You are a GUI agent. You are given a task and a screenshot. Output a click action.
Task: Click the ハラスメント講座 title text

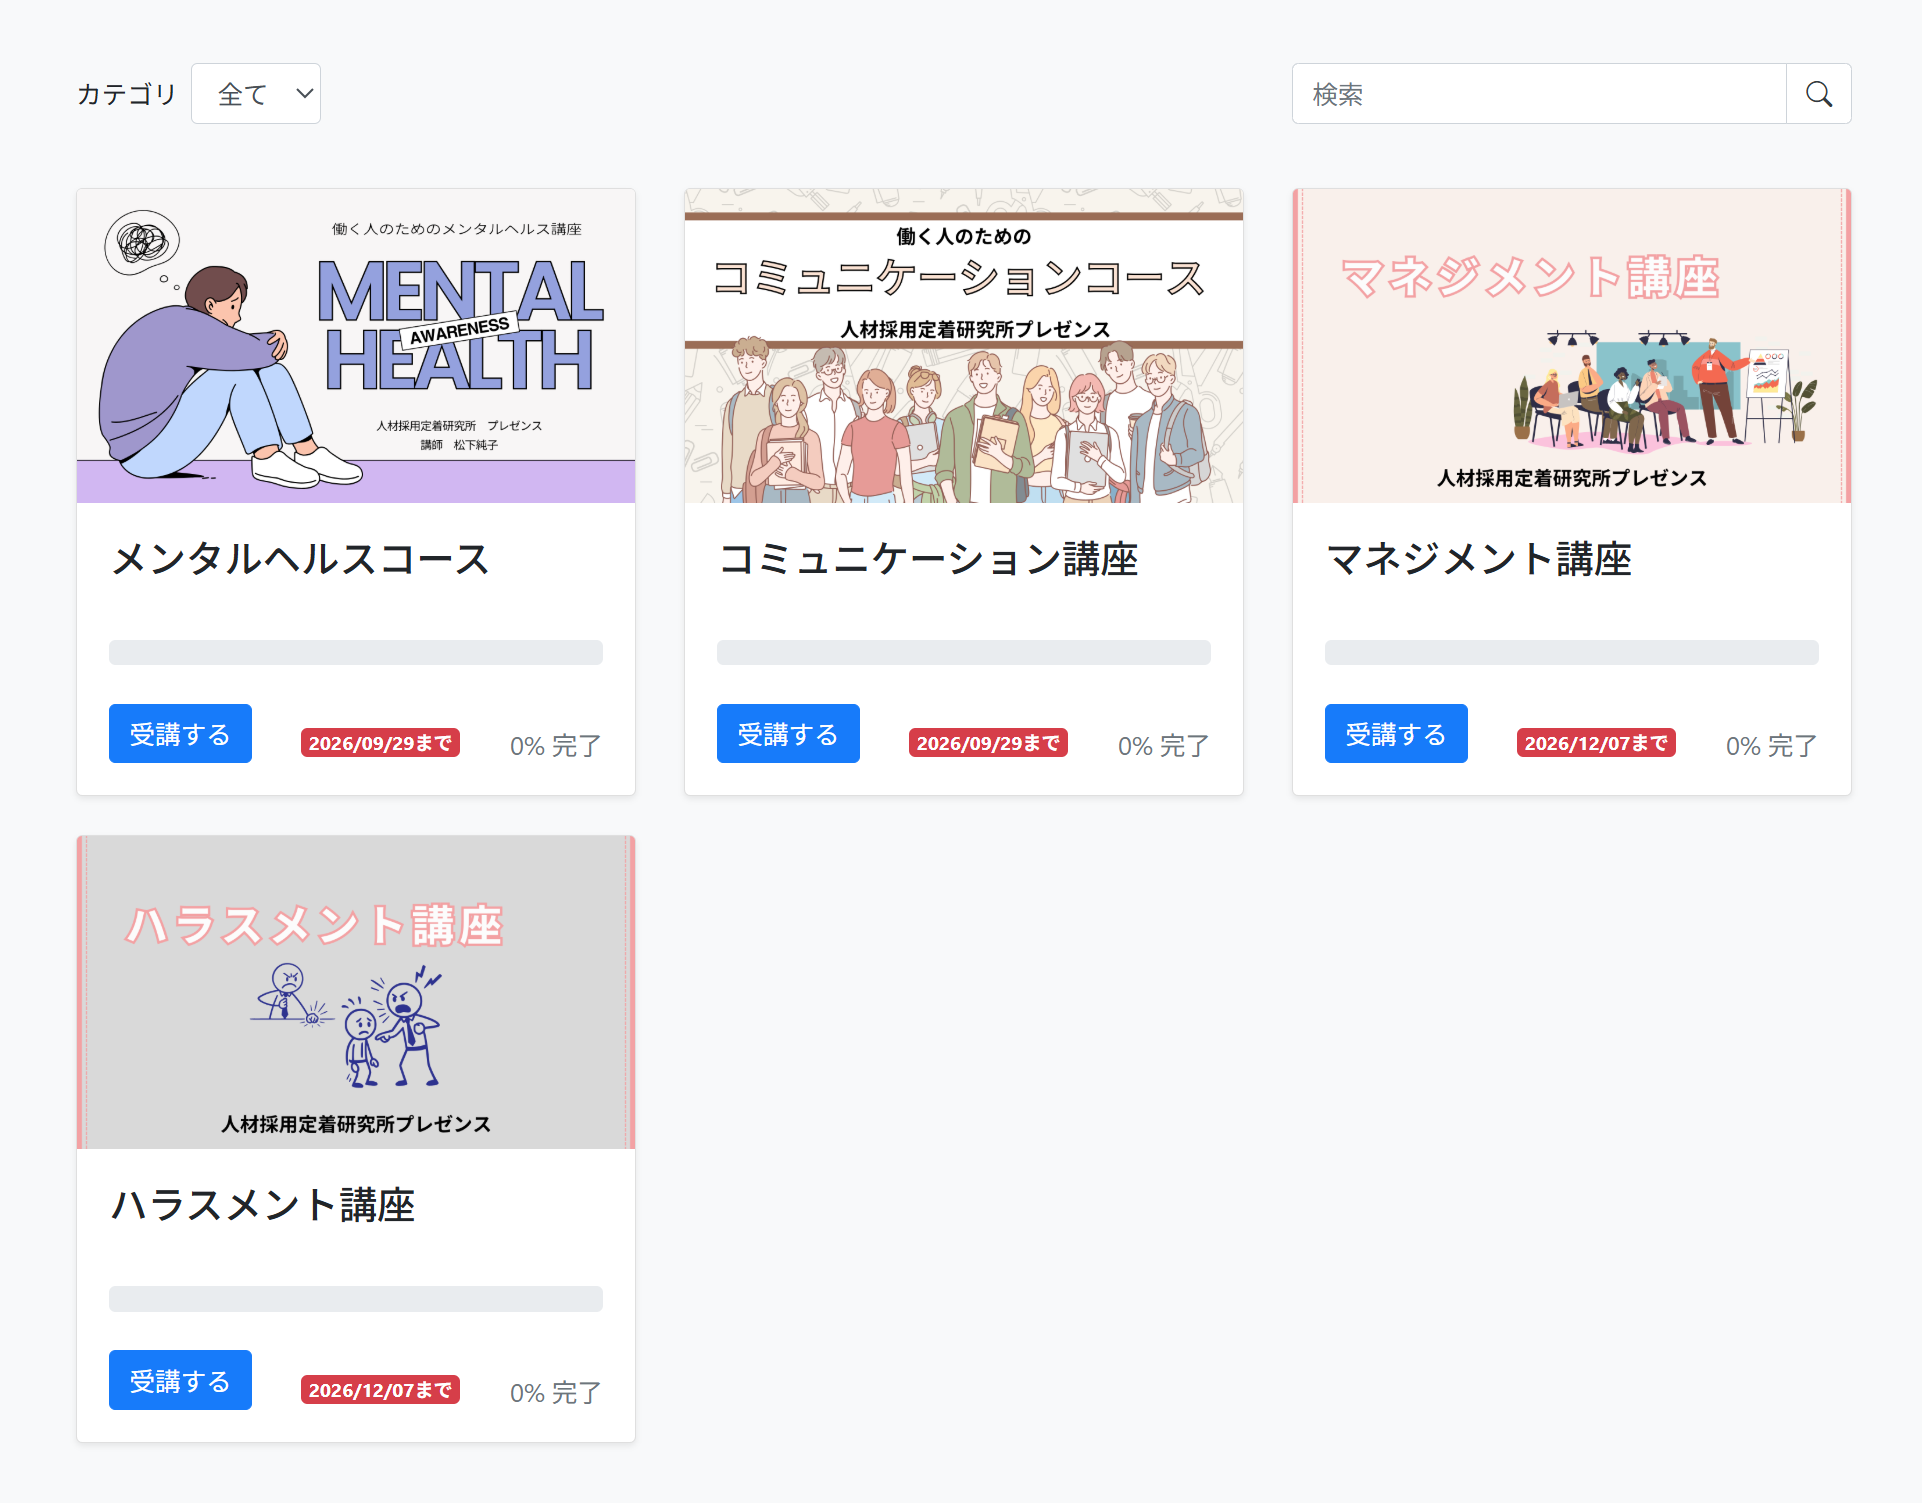[263, 1205]
